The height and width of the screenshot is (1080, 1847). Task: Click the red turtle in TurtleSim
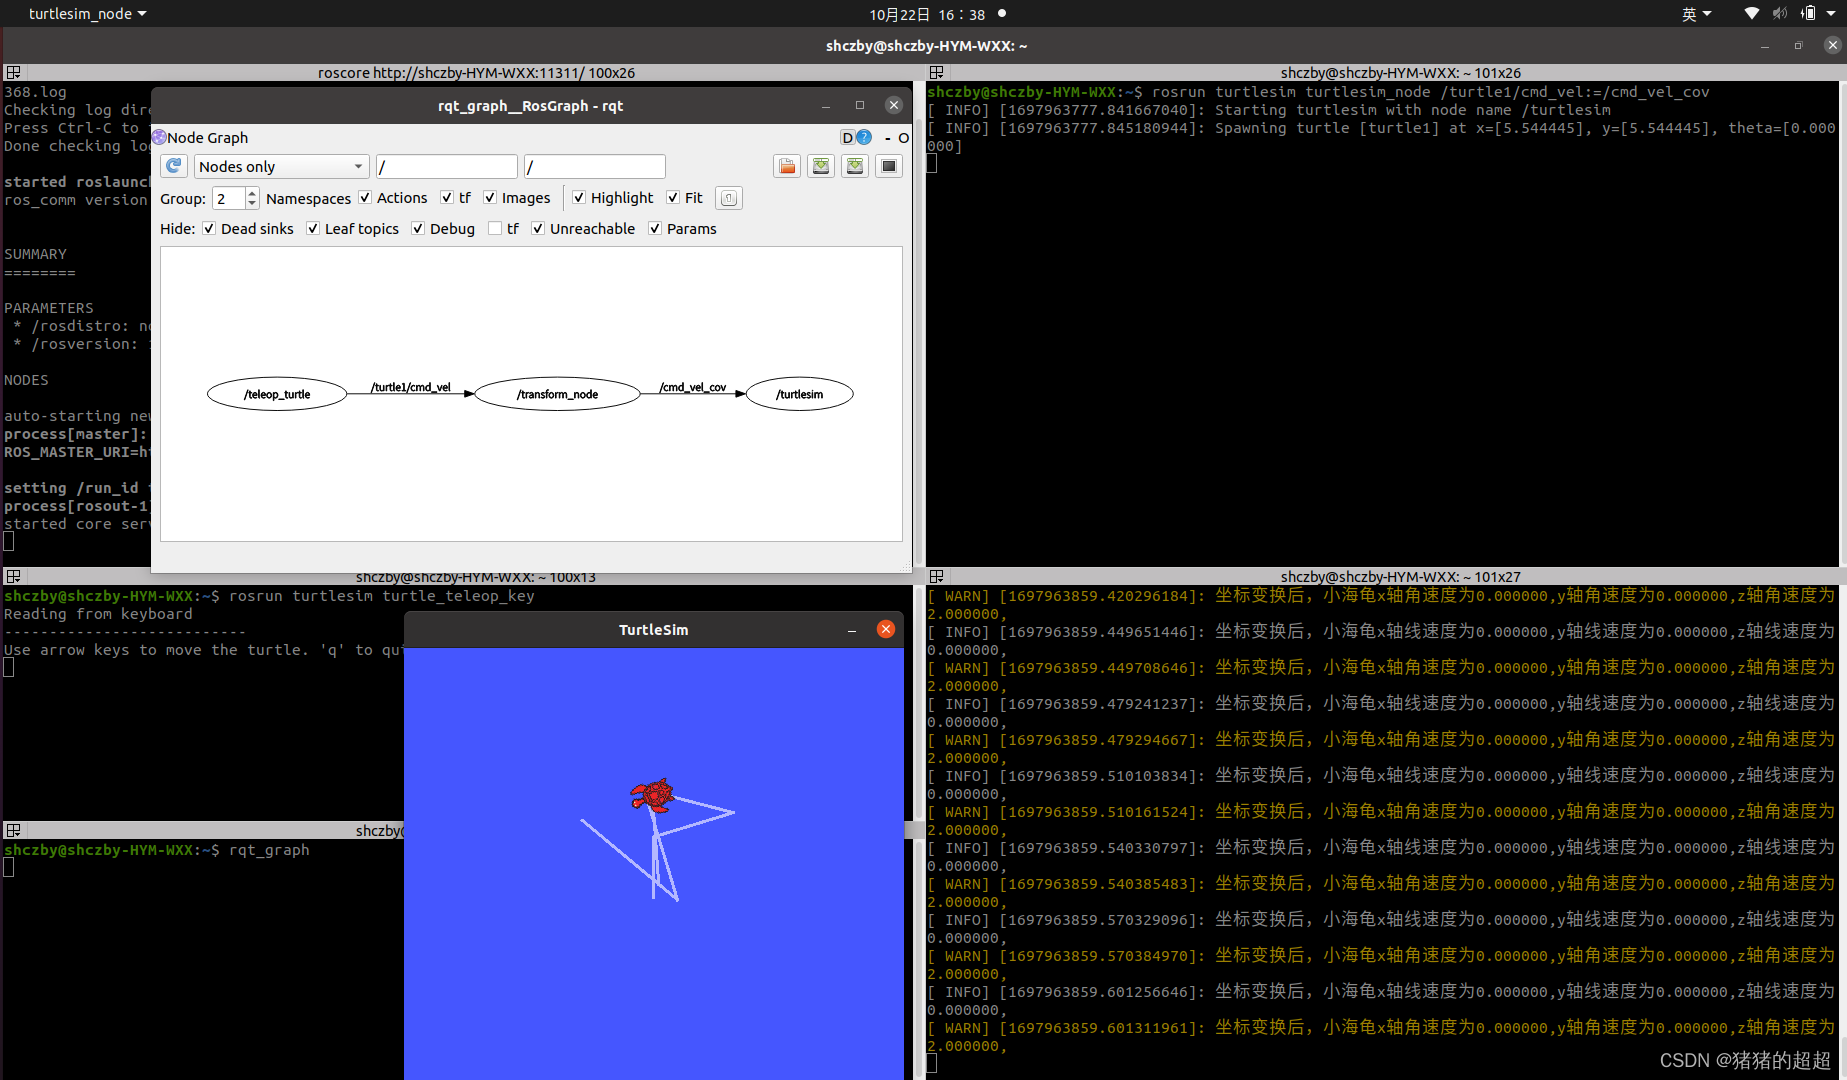click(x=652, y=795)
